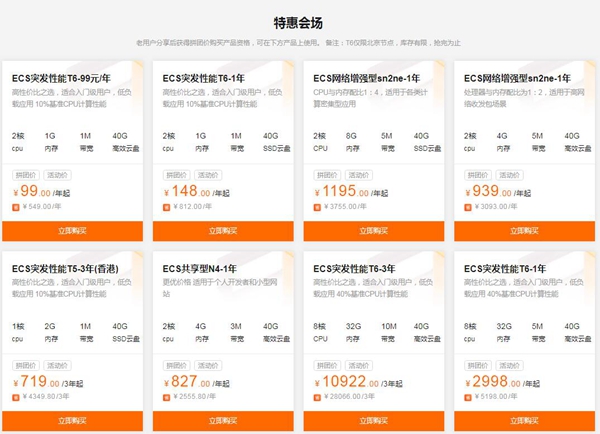The image size is (600, 434).
Task: Click 立即购买 for ECS共享型N4-1年
Action: [x=223, y=421]
